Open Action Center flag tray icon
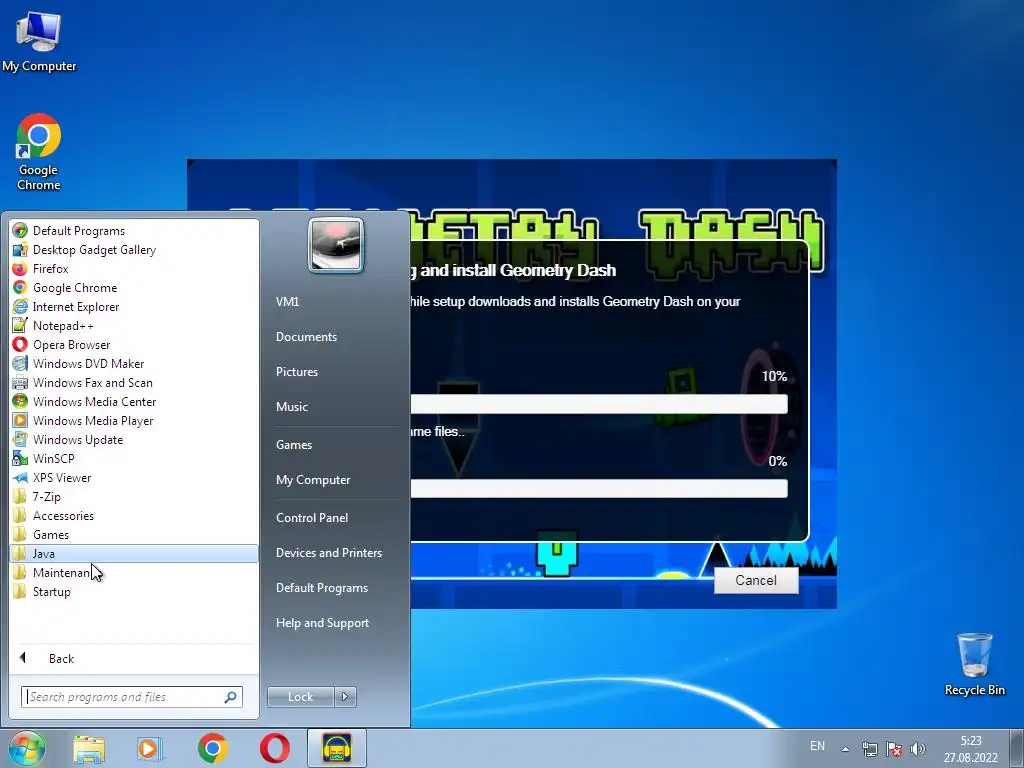 893,749
